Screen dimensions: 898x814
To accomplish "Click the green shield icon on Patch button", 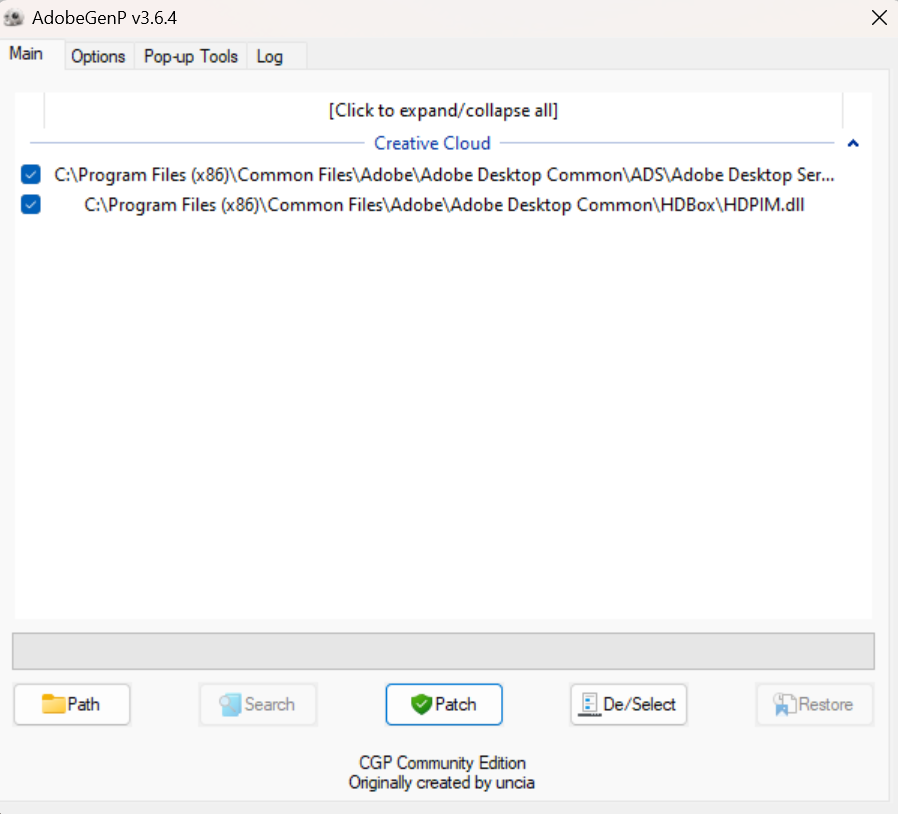I will pyautogui.click(x=421, y=704).
